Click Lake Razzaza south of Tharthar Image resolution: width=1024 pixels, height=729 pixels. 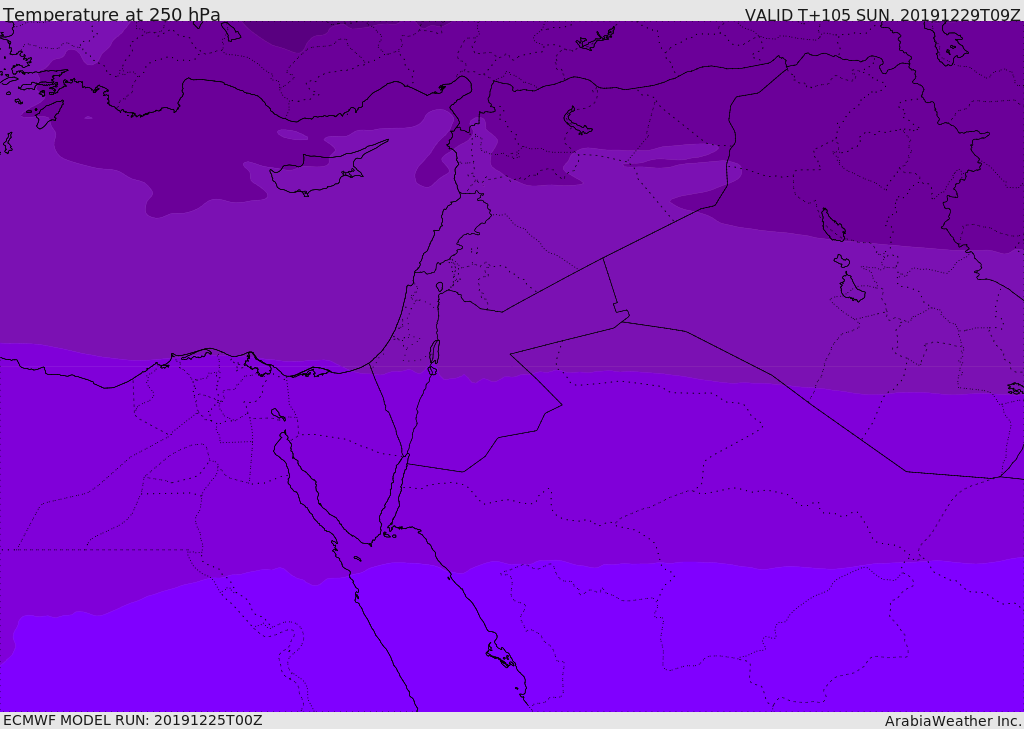(x=851, y=289)
